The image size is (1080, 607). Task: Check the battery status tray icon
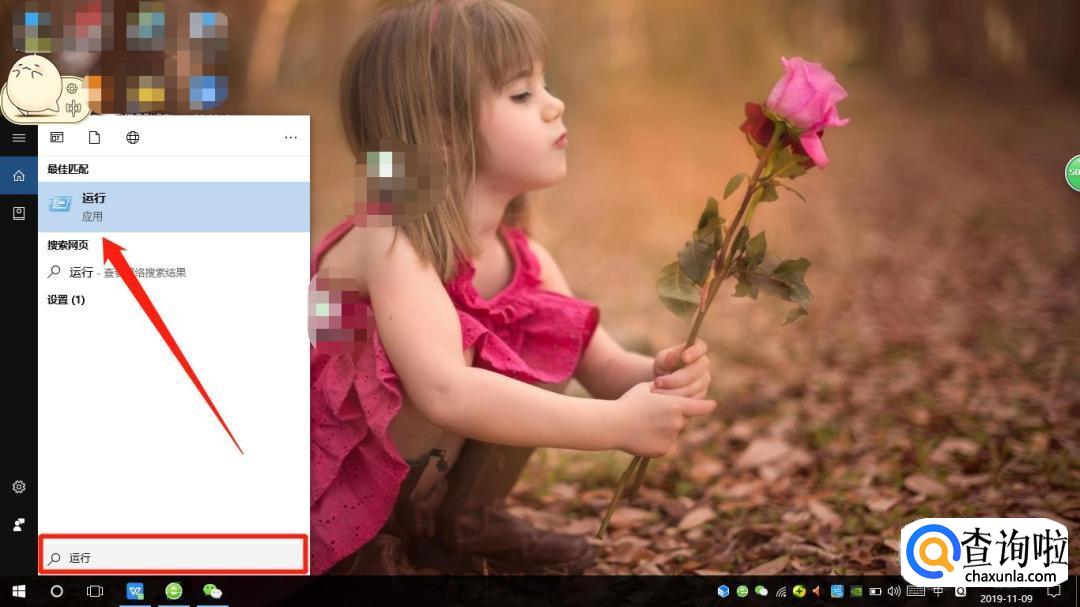(875, 591)
